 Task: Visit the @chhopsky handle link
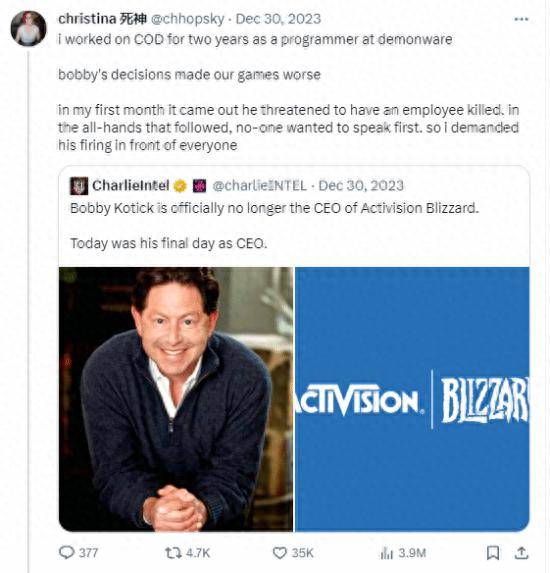click(187, 19)
